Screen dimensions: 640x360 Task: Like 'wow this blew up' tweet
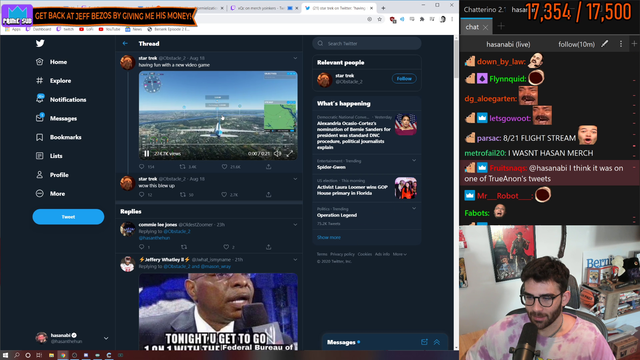[224, 195]
